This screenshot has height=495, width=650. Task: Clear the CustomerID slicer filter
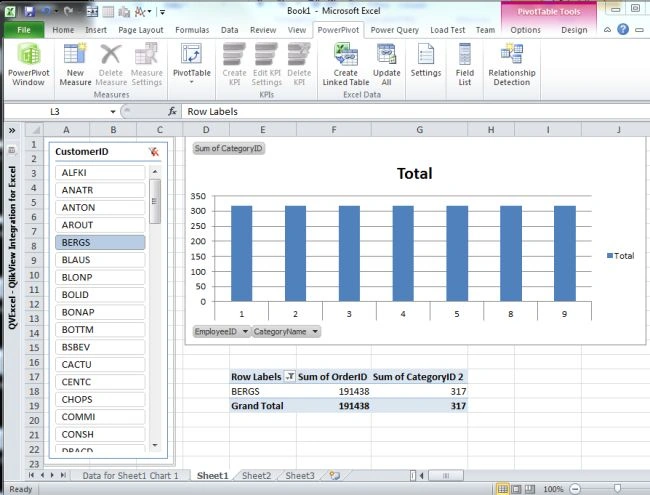[x=154, y=152]
